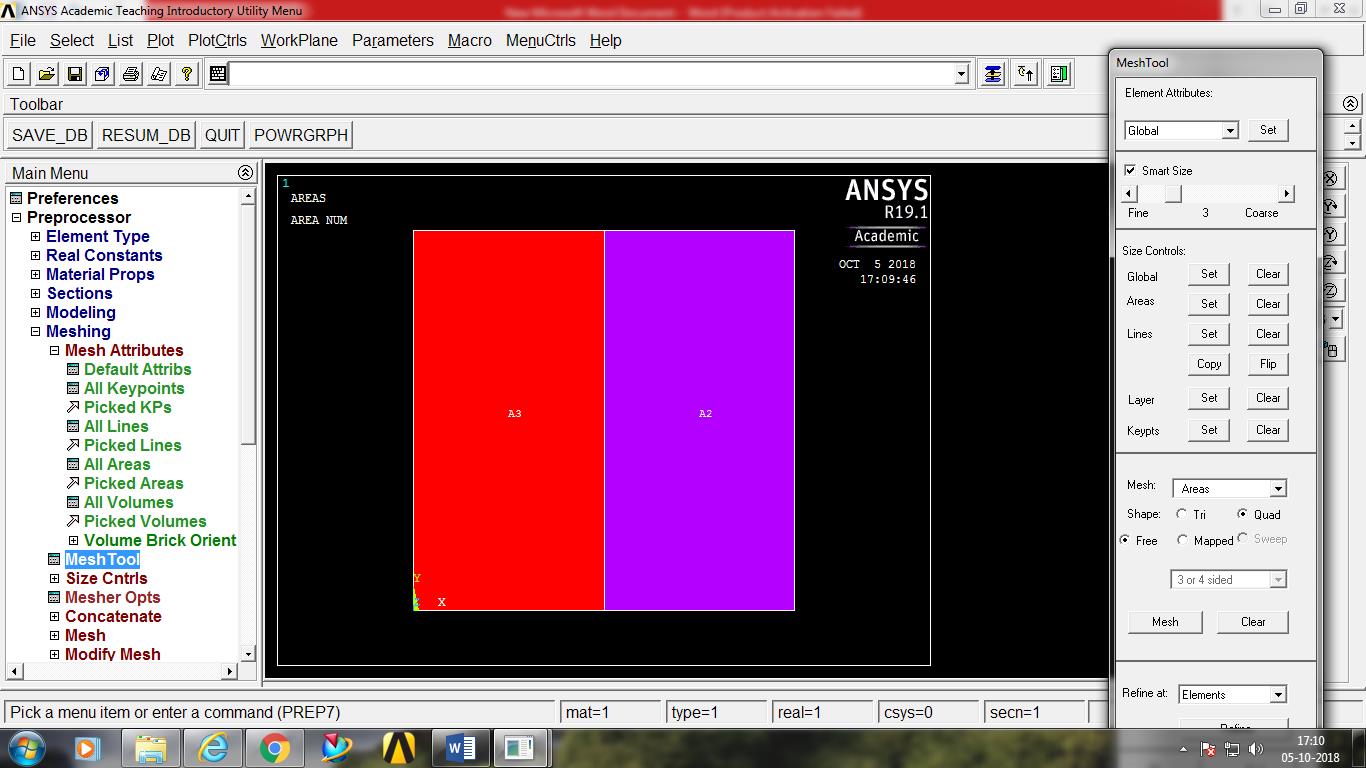Click the Contact Manager icon
Viewport: 1366px width, 768px height.
tap(1059, 74)
